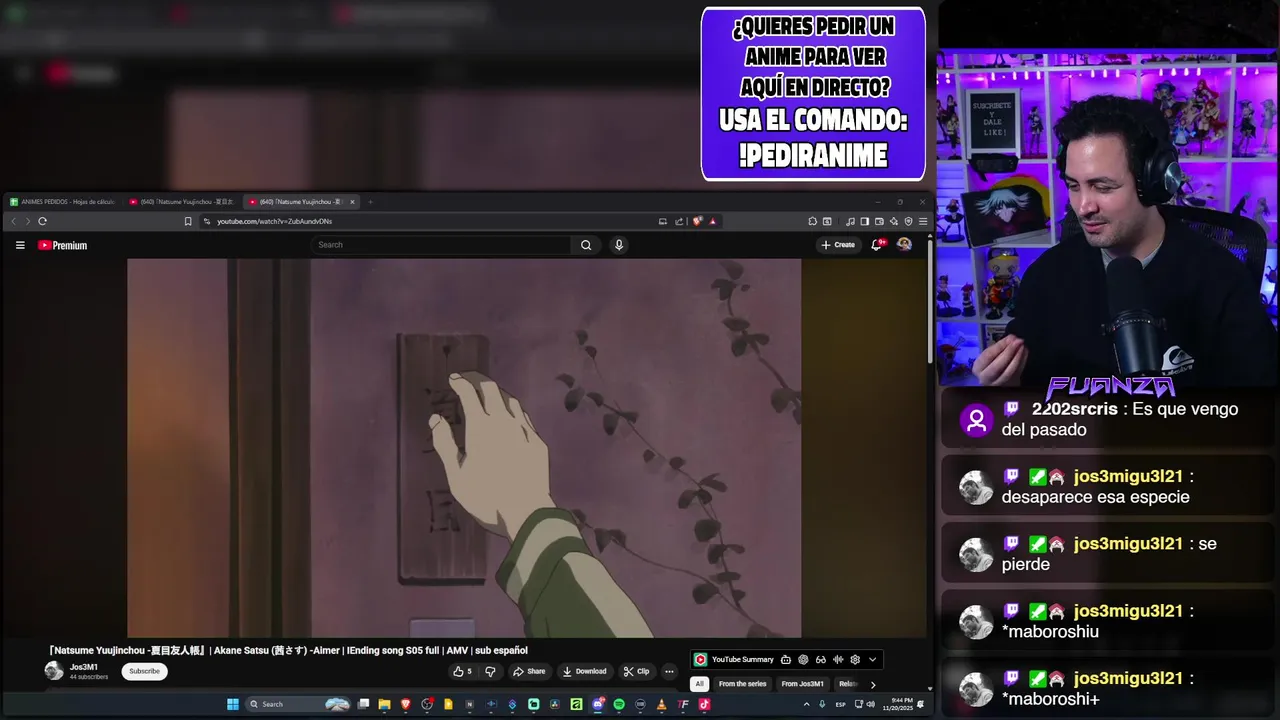
Task: Click the Share button under the video
Action: click(529, 671)
